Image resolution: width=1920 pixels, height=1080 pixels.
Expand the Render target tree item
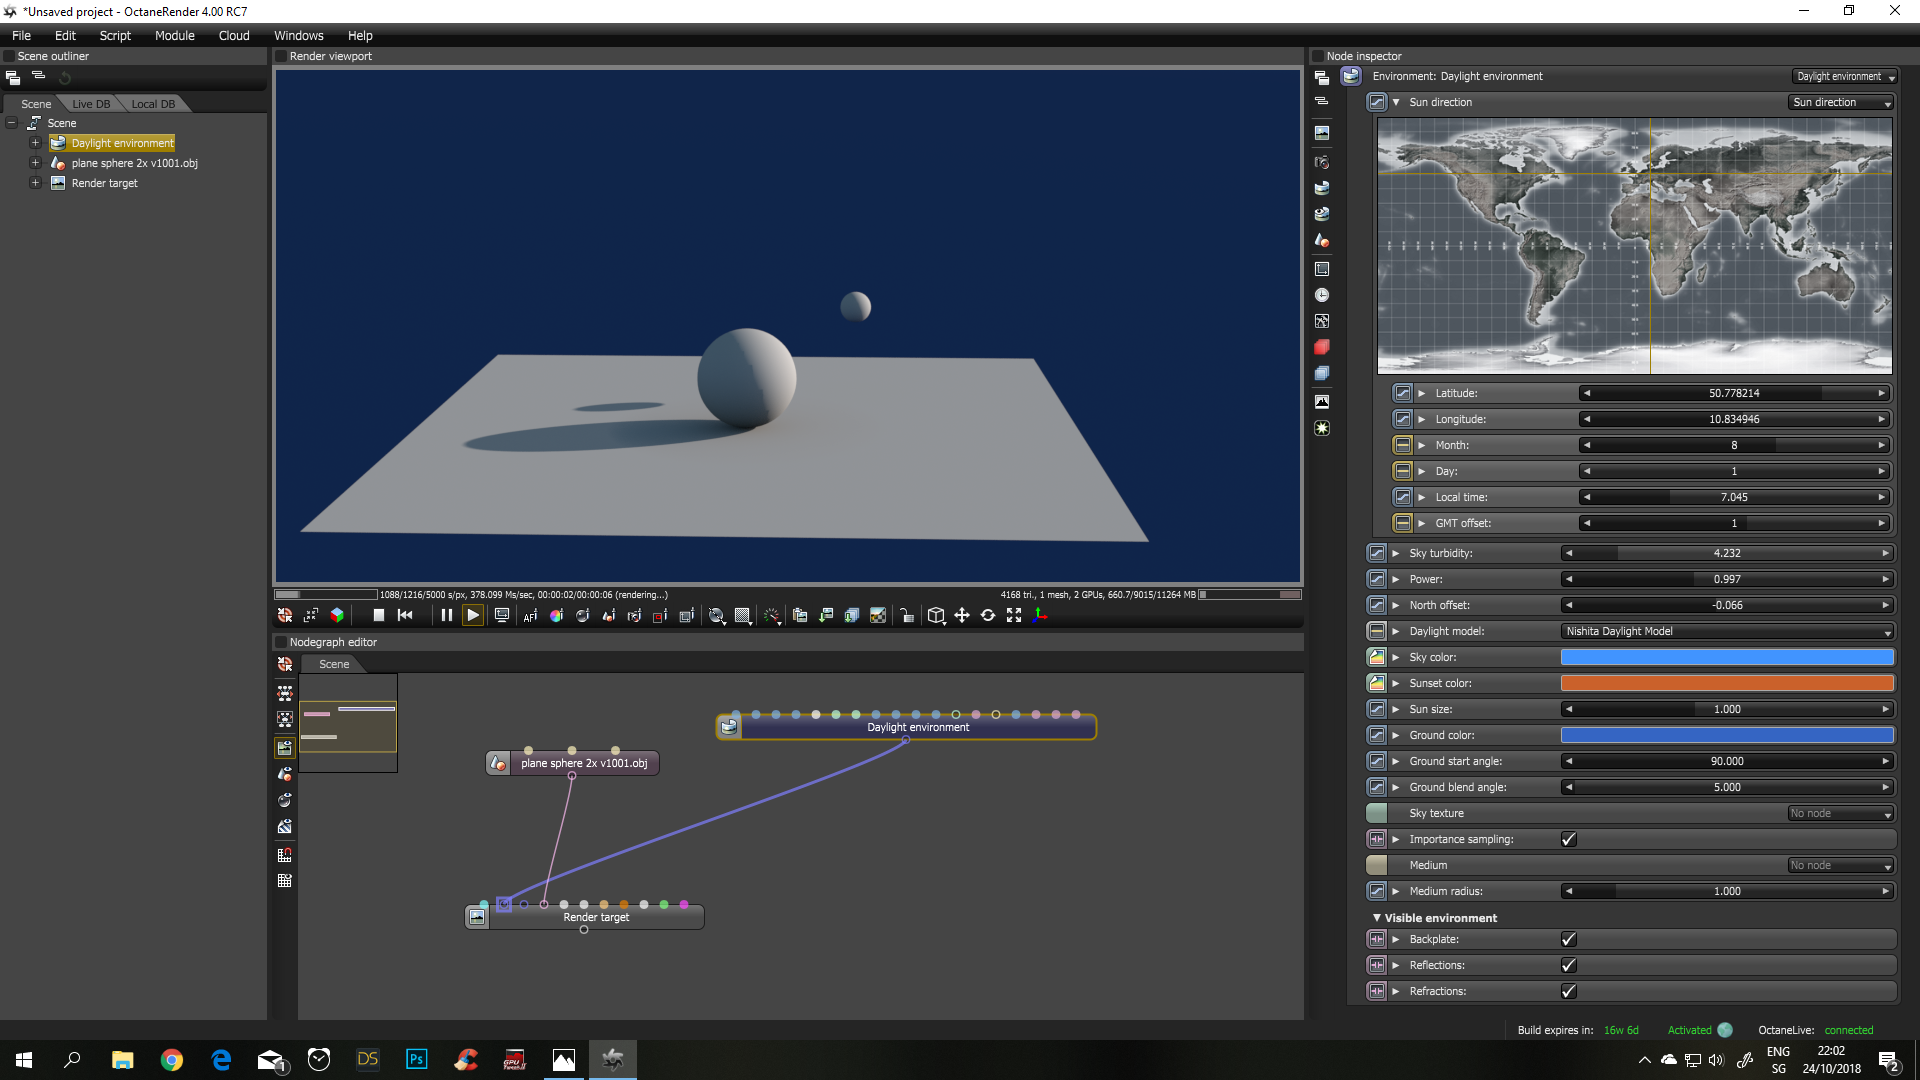point(35,183)
